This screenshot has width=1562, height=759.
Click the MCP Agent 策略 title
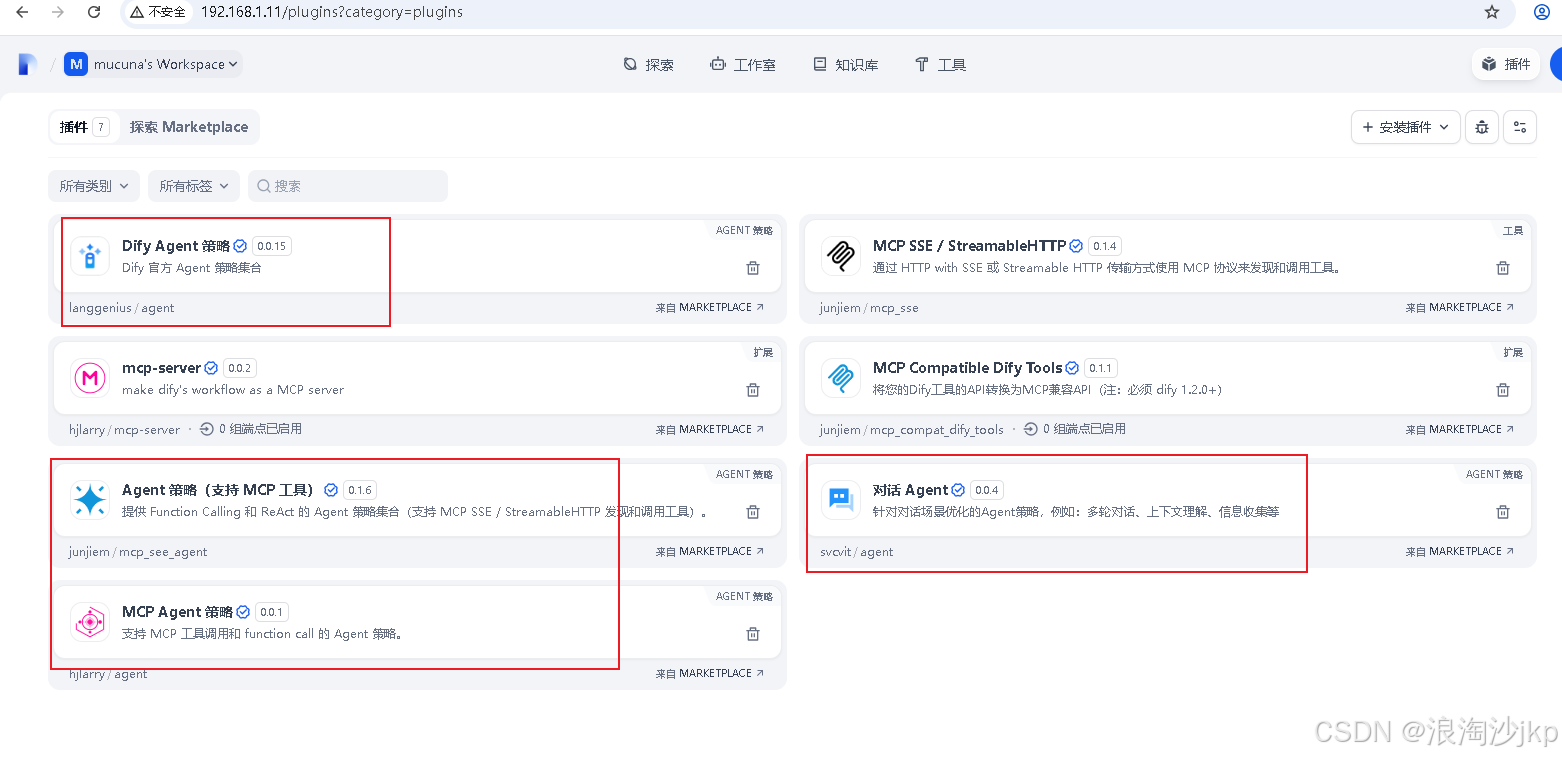pyautogui.click(x=177, y=612)
